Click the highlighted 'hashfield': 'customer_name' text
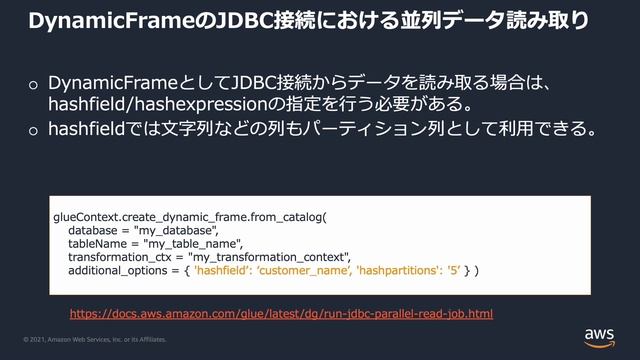 [273, 270]
